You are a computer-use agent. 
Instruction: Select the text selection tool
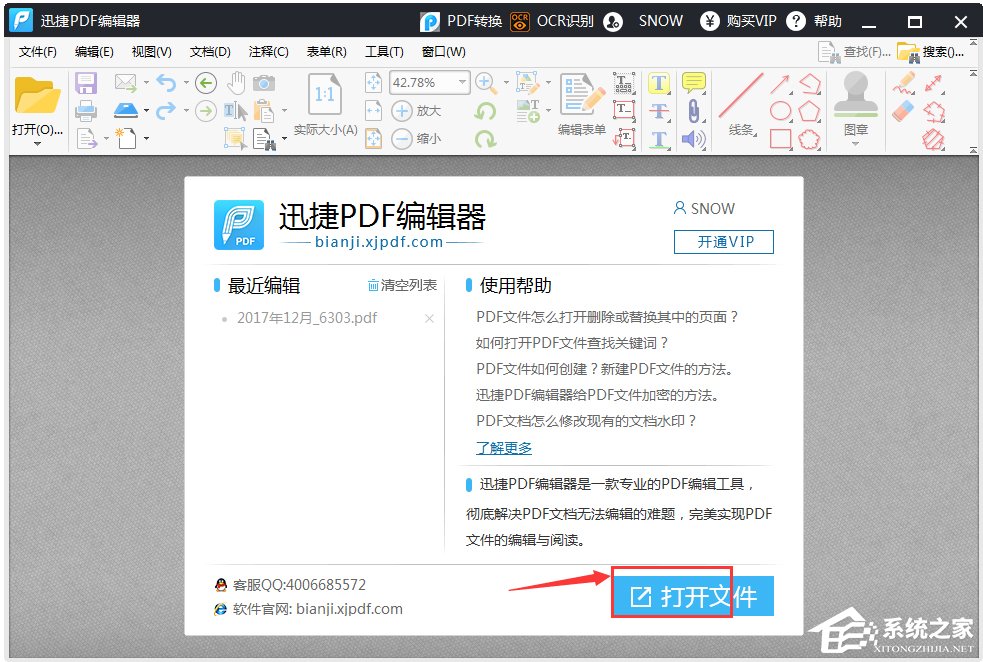(x=235, y=111)
